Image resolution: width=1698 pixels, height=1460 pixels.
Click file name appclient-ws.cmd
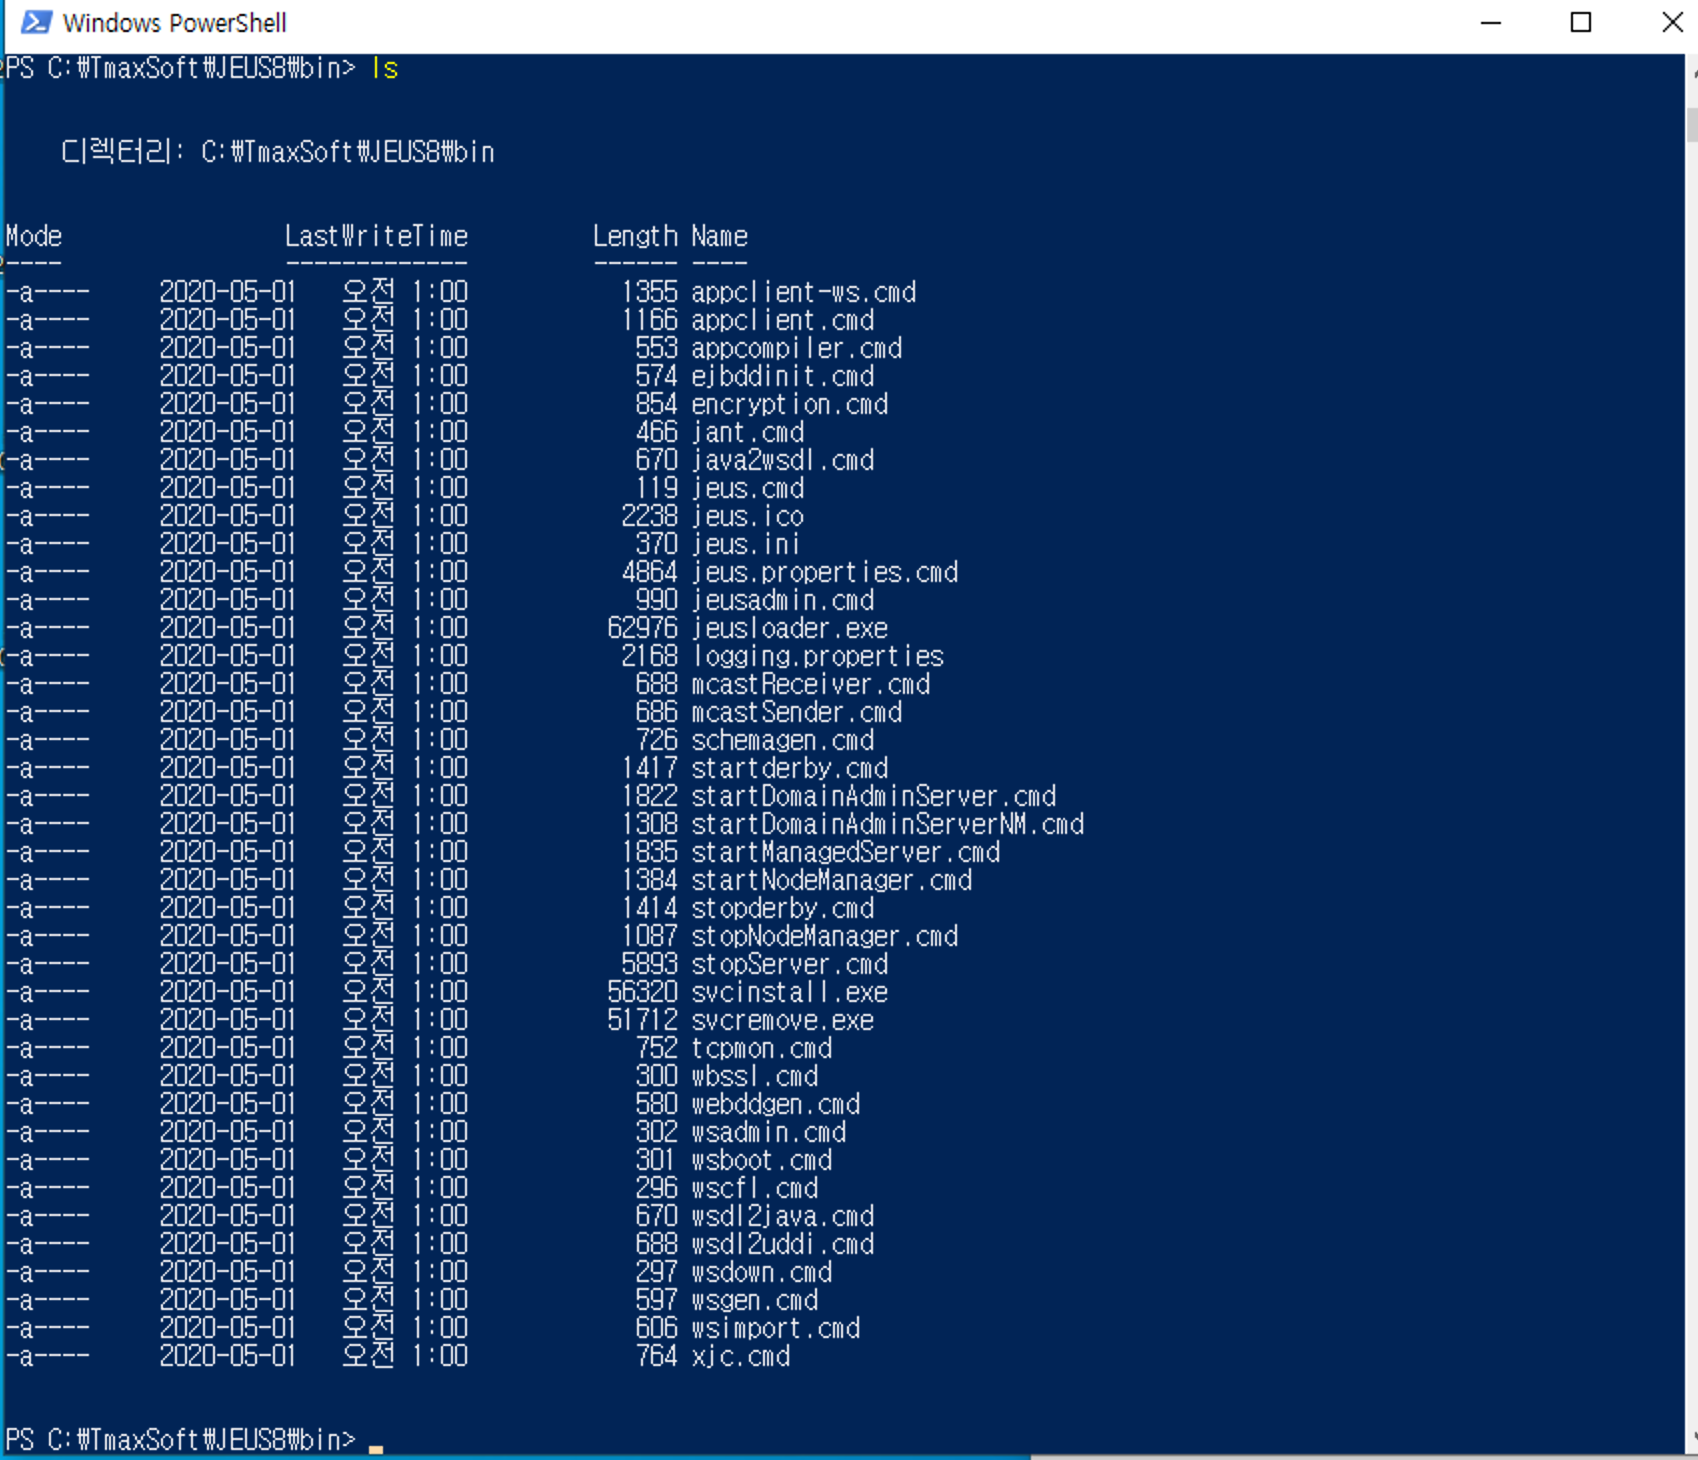click(804, 292)
